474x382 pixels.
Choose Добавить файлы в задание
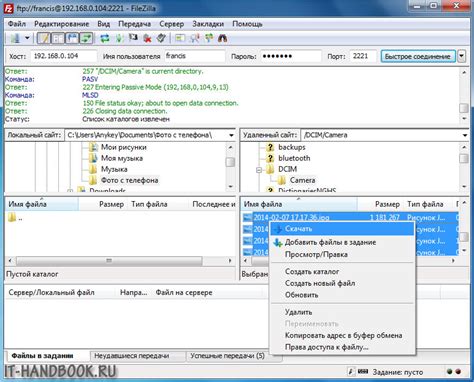click(342, 242)
